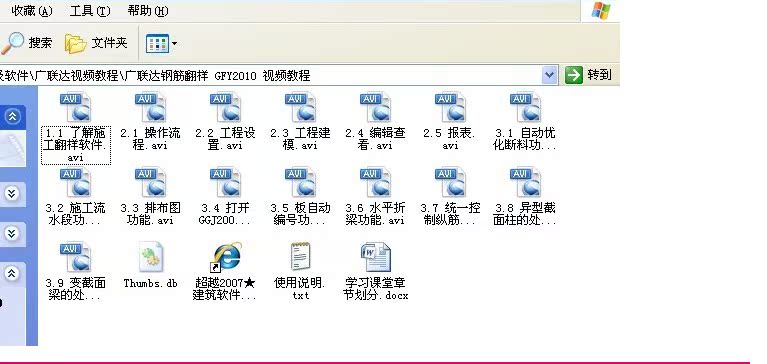
Task: Expand the second sidebar panel chevron
Action: (13, 194)
